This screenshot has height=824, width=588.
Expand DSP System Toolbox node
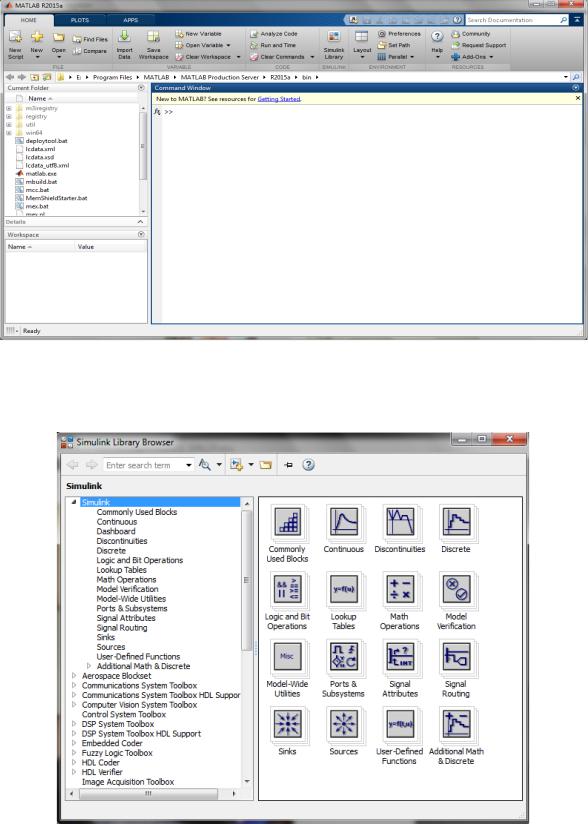point(74,724)
